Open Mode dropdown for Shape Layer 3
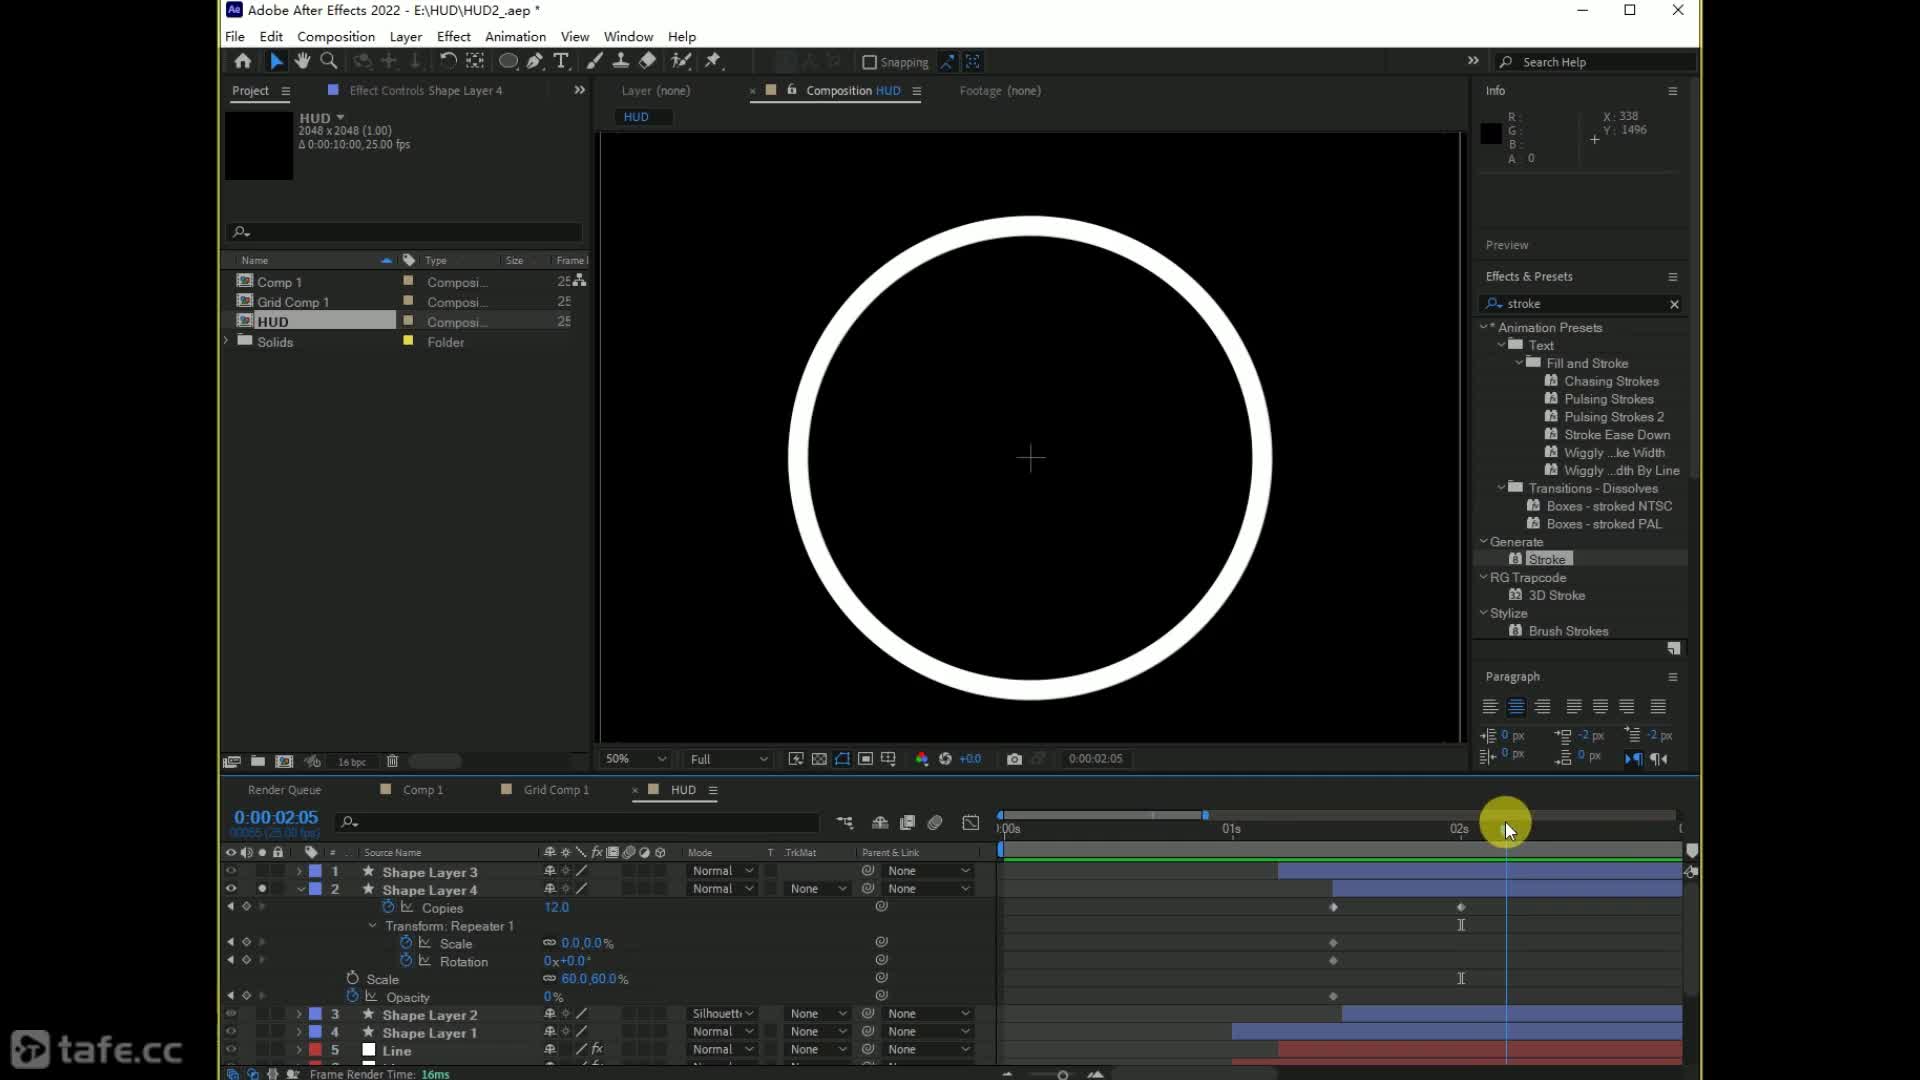 click(x=723, y=871)
